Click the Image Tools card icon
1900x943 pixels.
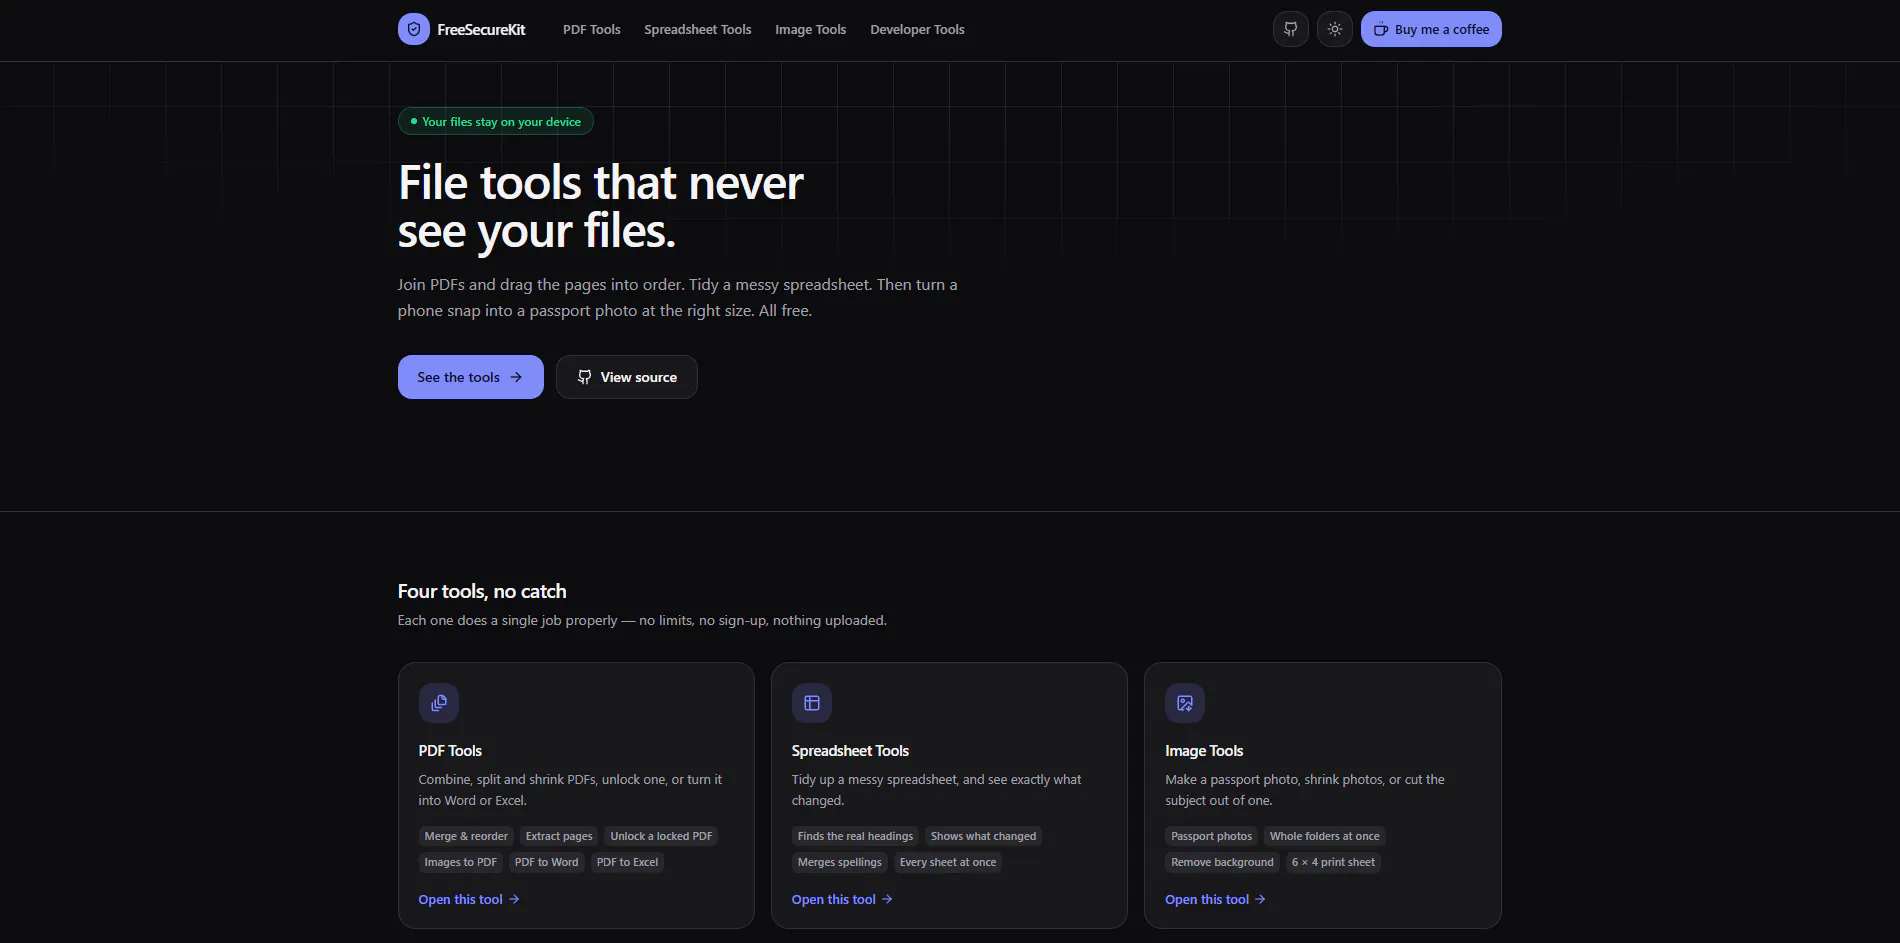pyautogui.click(x=1185, y=703)
